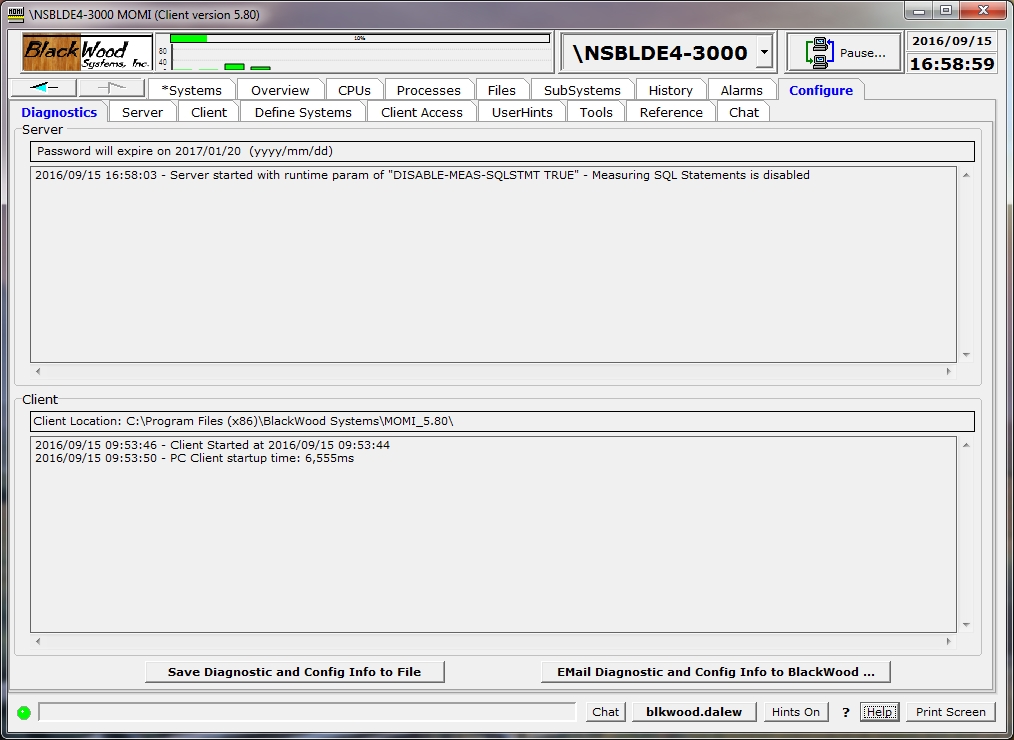This screenshot has width=1014, height=740.
Task: Select the Alarms tab
Action: click(x=741, y=90)
